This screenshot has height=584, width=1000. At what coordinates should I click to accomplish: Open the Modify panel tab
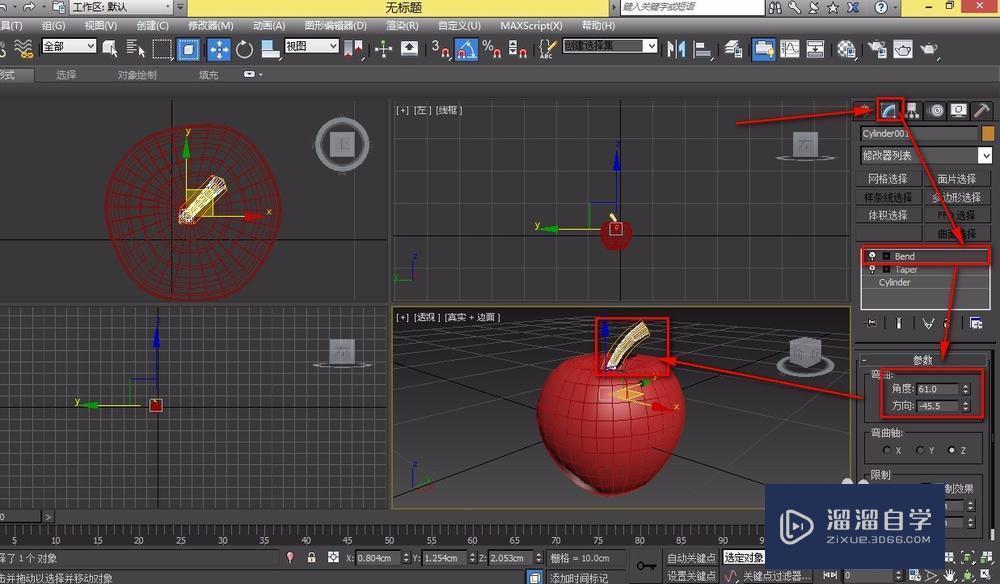889,110
